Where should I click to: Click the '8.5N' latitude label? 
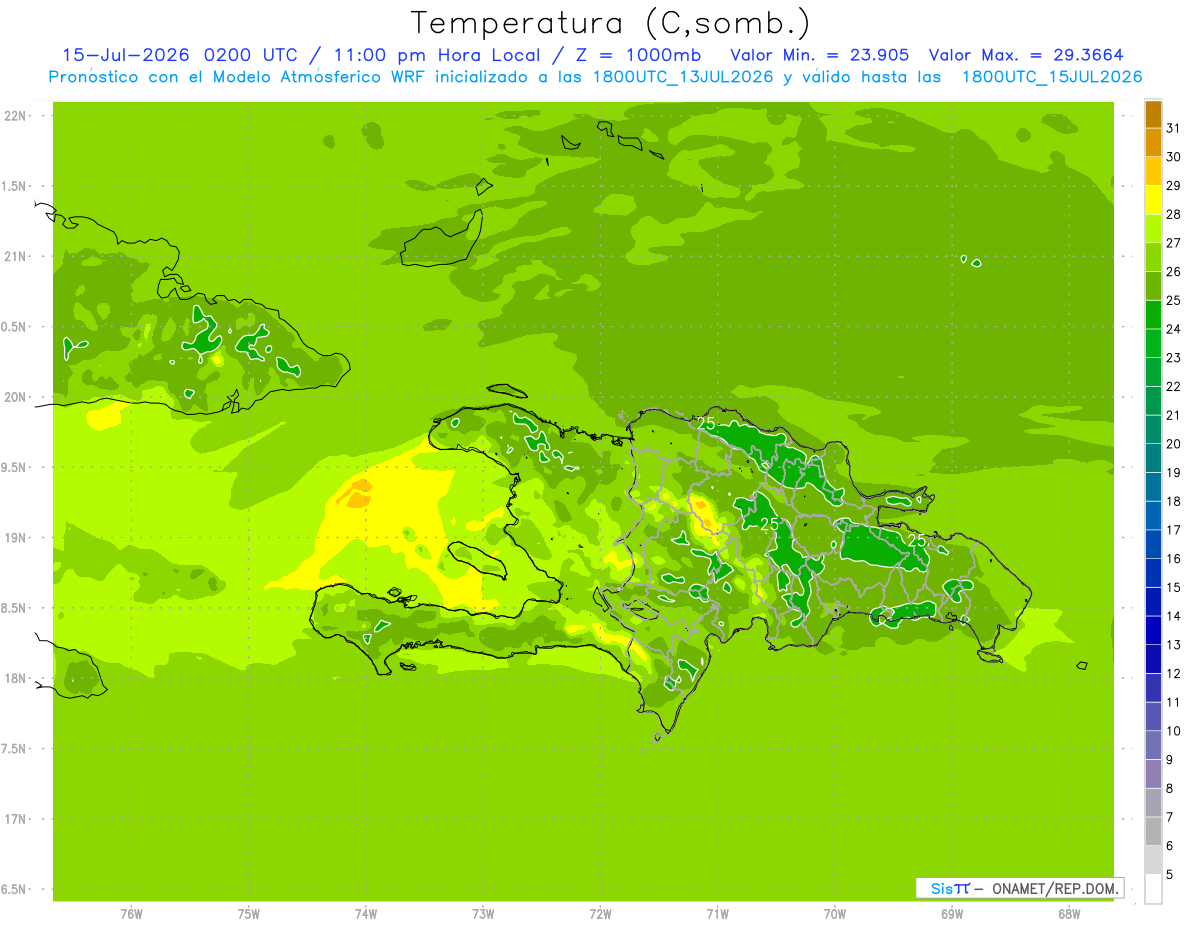pyautogui.click(x=13, y=608)
